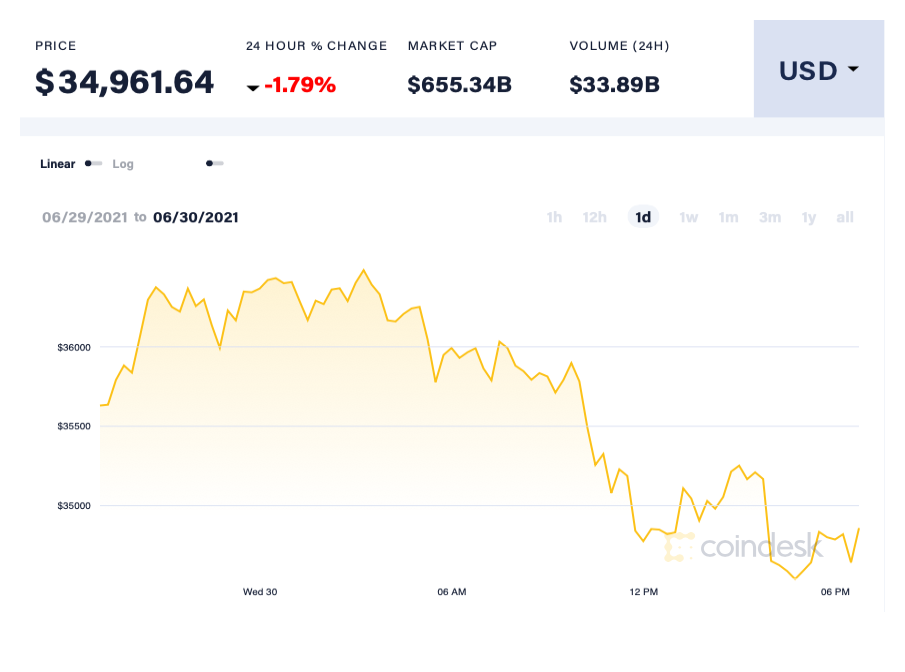Switch chart to 3m range
Viewport: 905px width, 672px height.
[x=769, y=217]
